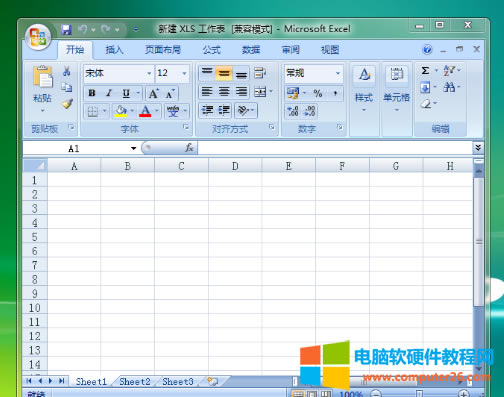Open Cells dropdown
Screen dimensions: 504x397
tap(397, 88)
